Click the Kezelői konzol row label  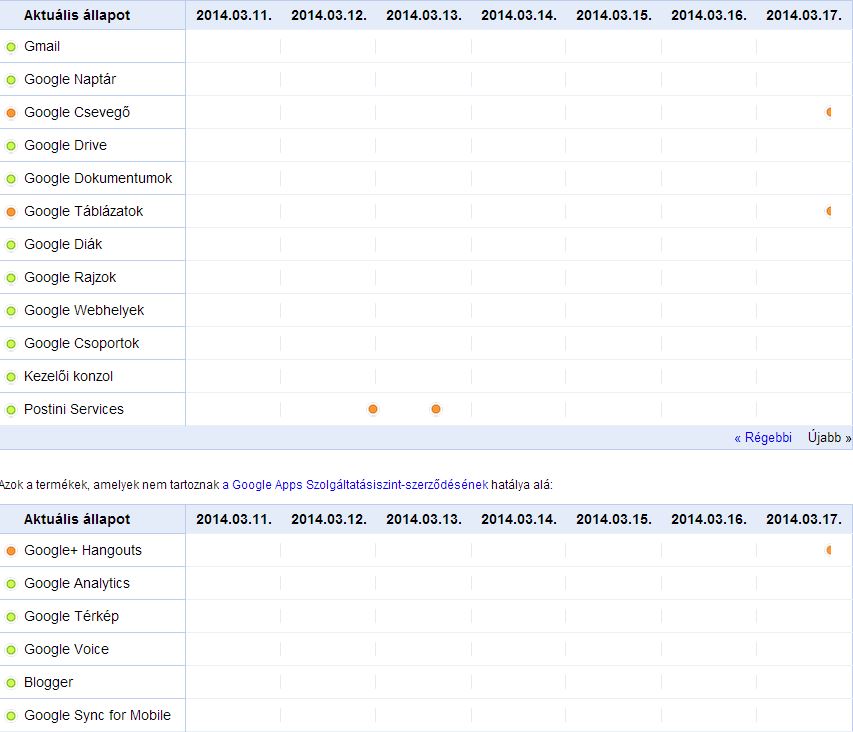click(68, 376)
